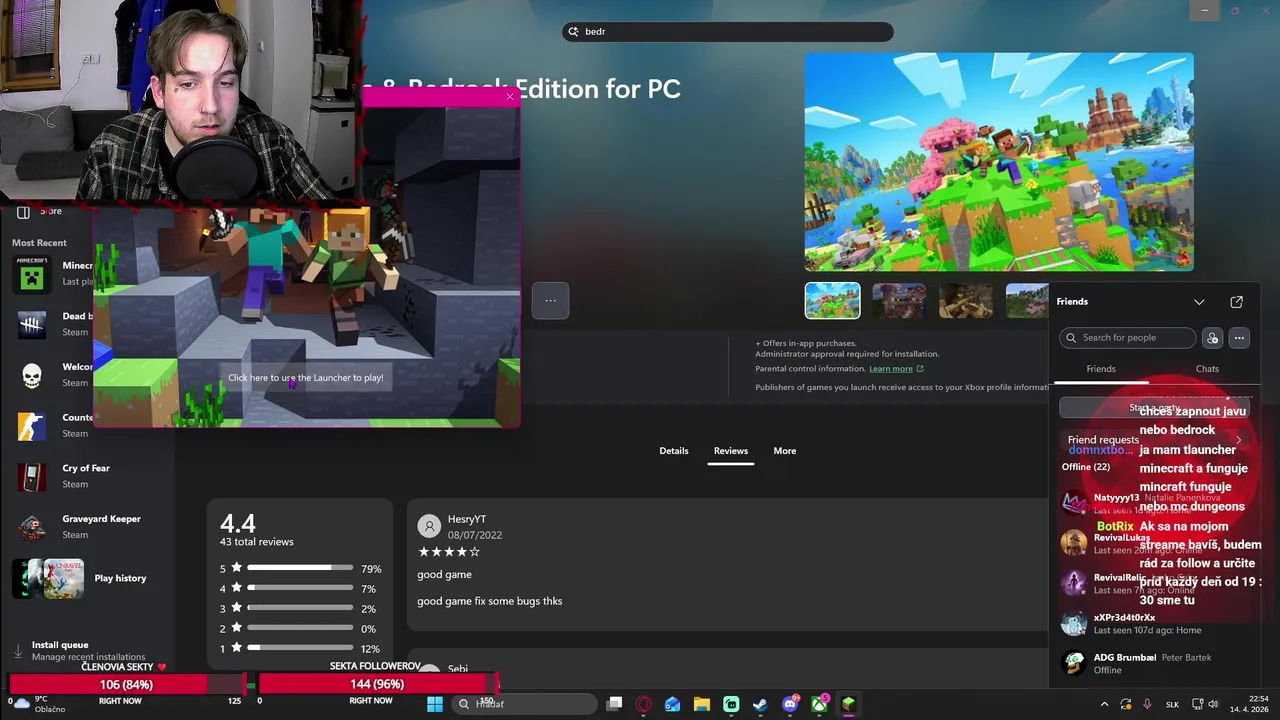
Task: Open Discord from taskbar
Action: tap(790, 704)
